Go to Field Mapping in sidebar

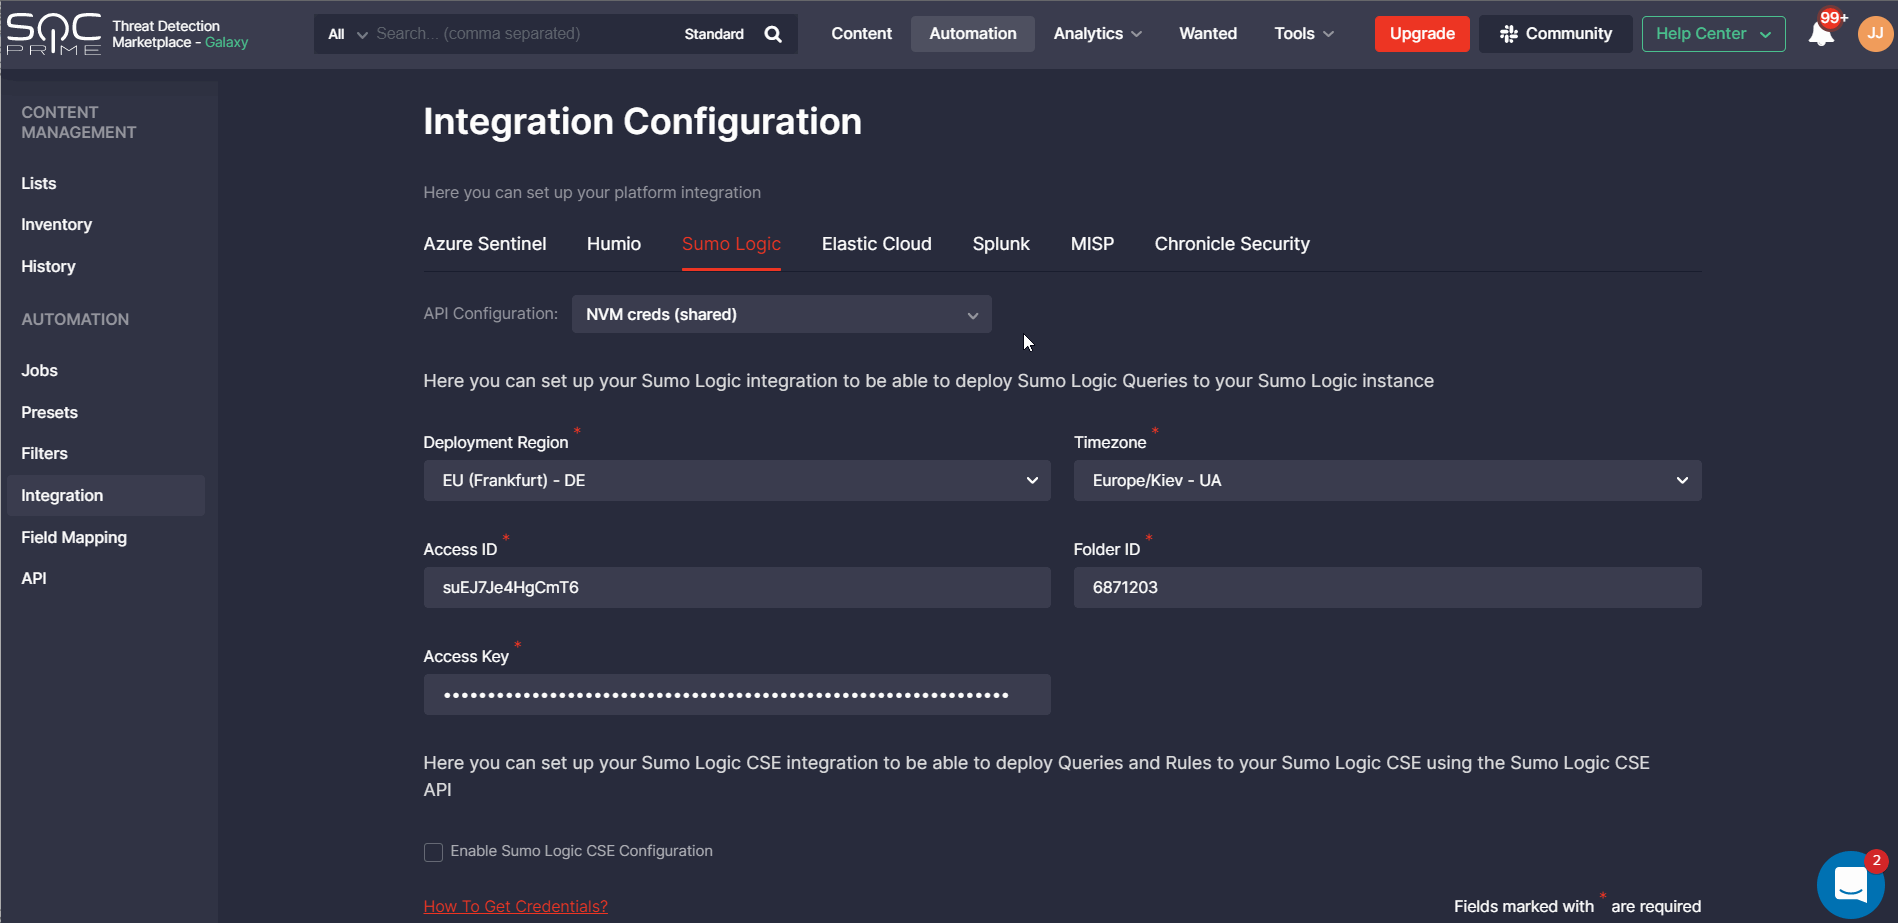(x=74, y=537)
